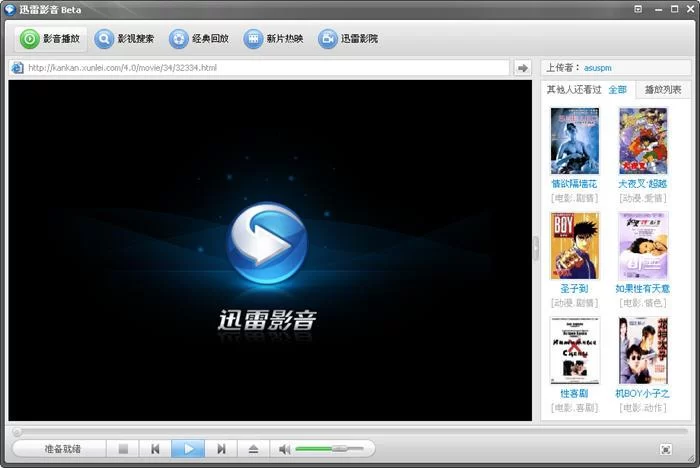700x468 pixels.
Task: Open the 迅雷影院 cinema section
Action: [x=348, y=39]
